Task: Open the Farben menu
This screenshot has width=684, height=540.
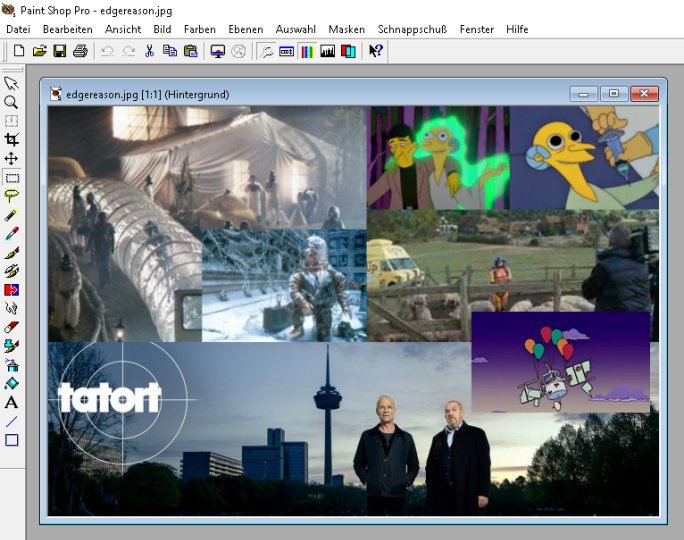Action: click(x=200, y=29)
